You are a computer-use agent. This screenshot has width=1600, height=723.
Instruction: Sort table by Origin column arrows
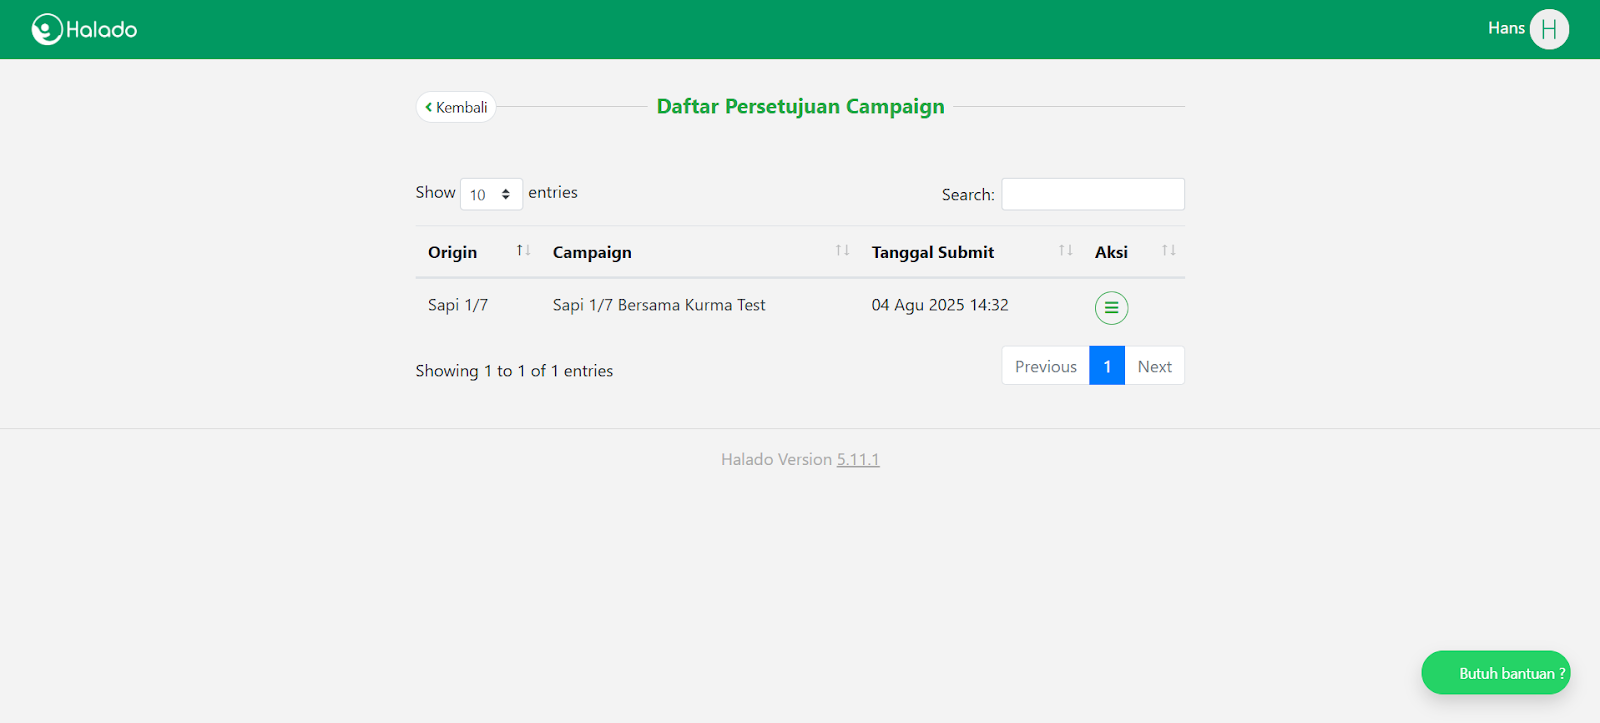[x=523, y=251]
